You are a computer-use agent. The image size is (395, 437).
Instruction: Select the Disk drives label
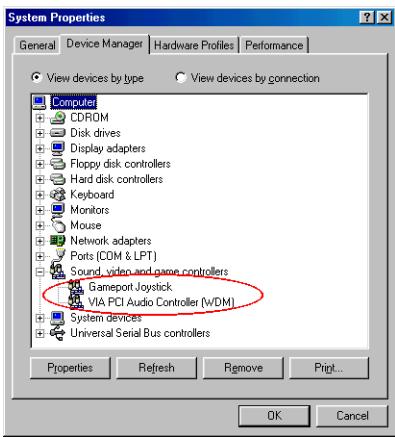(x=95, y=133)
